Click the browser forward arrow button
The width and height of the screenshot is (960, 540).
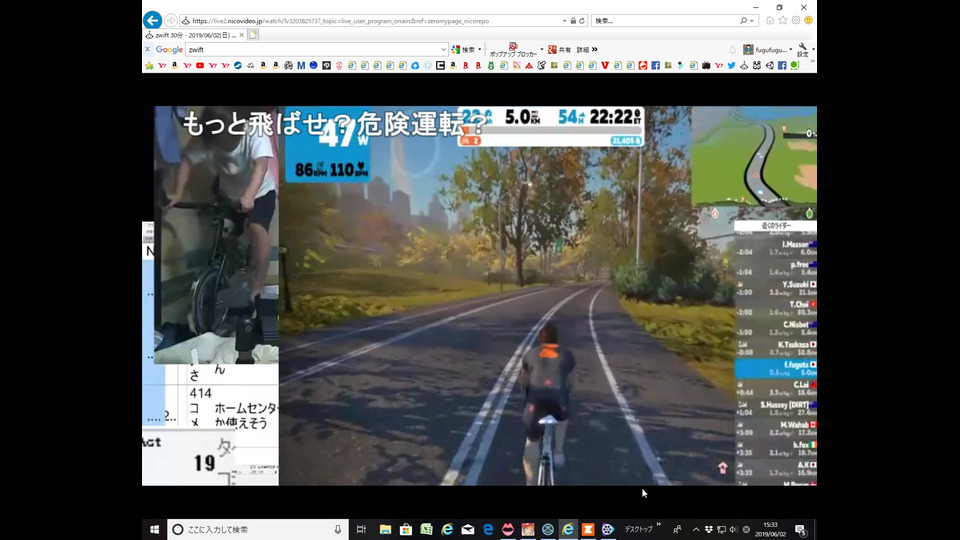171,21
